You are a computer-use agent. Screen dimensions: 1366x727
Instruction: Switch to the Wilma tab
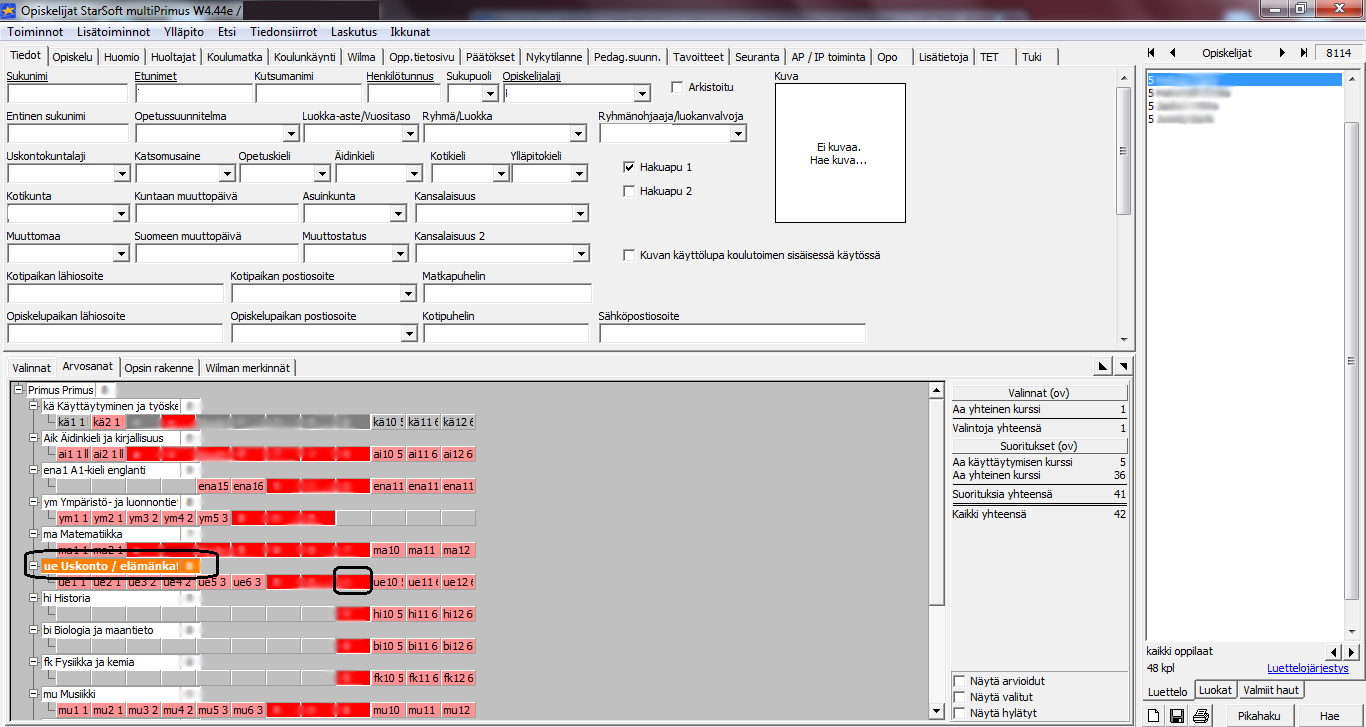click(x=361, y=57)
